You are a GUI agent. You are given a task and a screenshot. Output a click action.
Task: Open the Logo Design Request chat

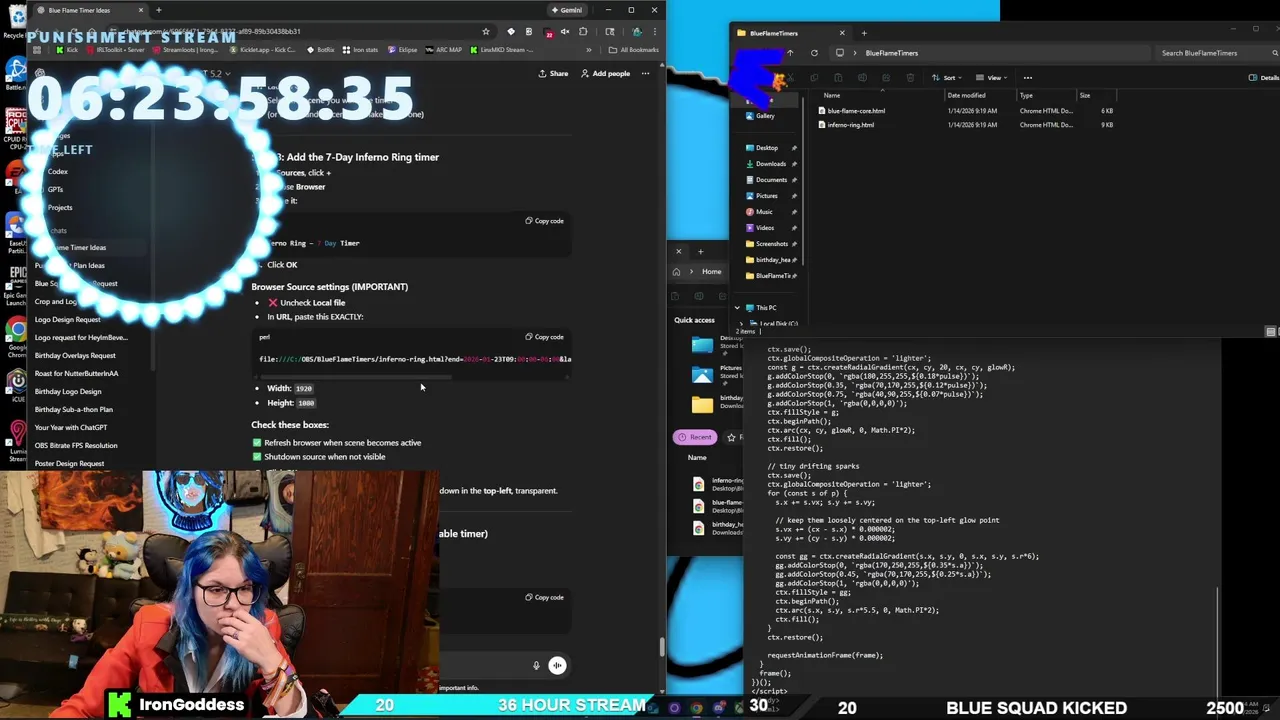[68, 319]
